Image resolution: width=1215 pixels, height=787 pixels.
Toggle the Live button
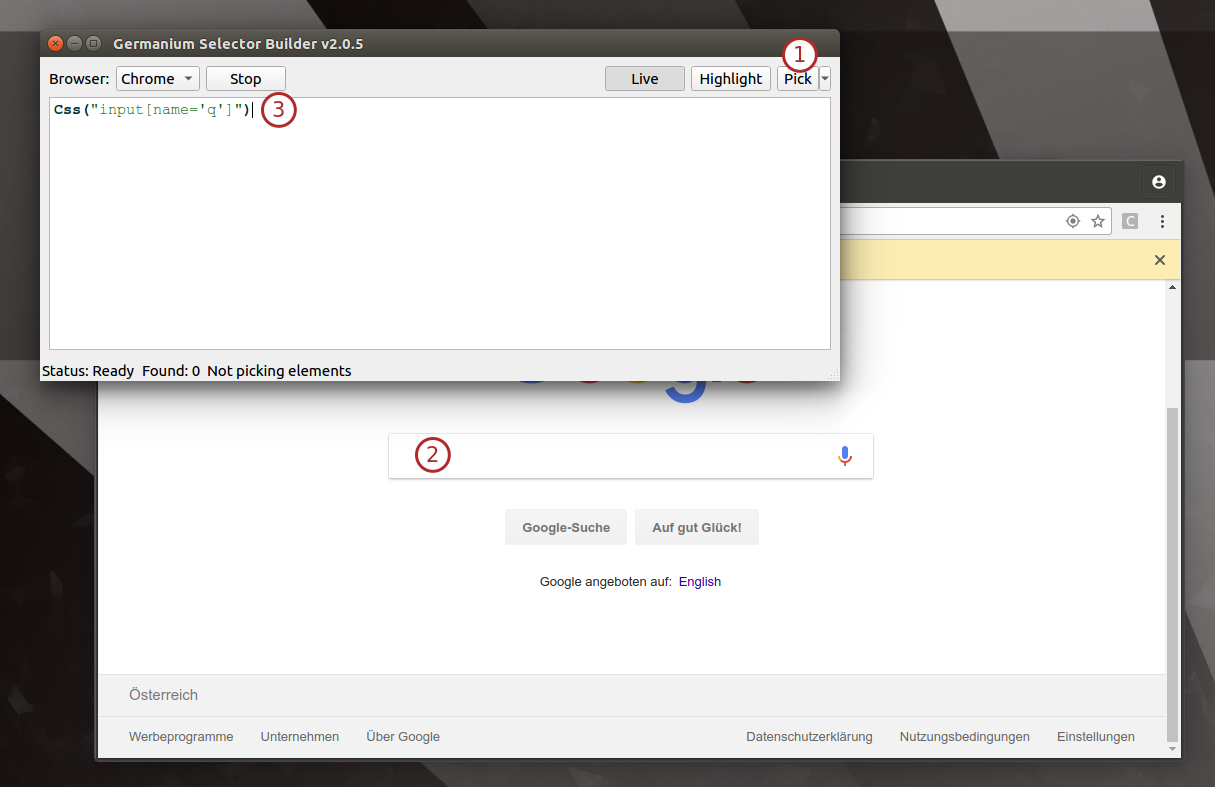coord(645,79)
